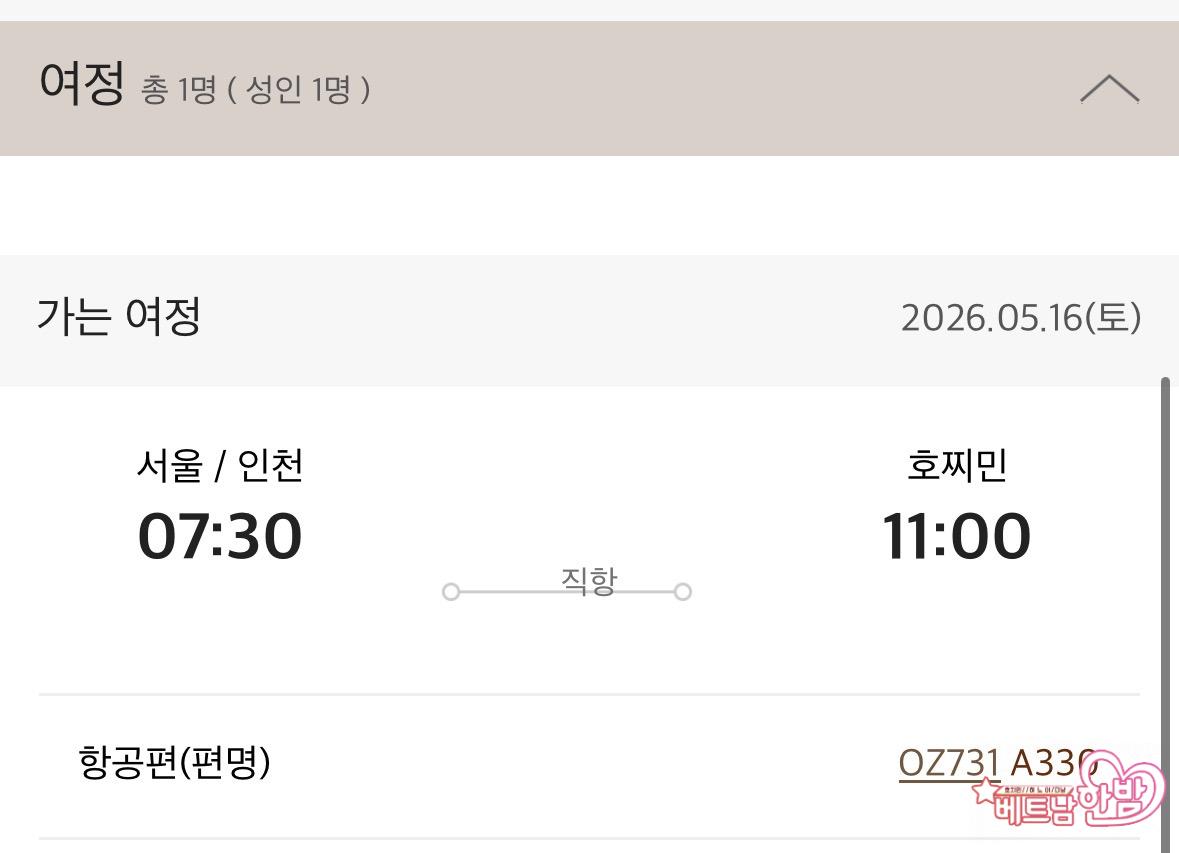Click the 항공편(편명) row label

tap(174, 762)
